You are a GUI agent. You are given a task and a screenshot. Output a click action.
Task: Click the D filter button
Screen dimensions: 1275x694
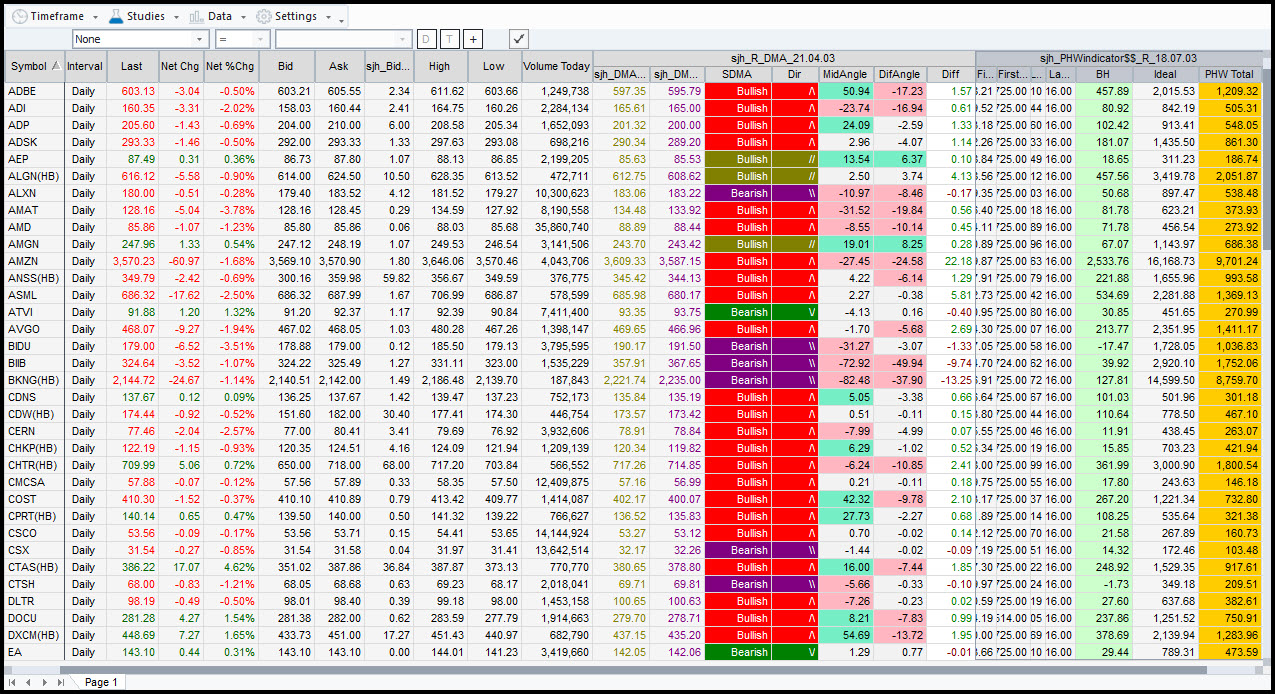[x=426, y=39]
